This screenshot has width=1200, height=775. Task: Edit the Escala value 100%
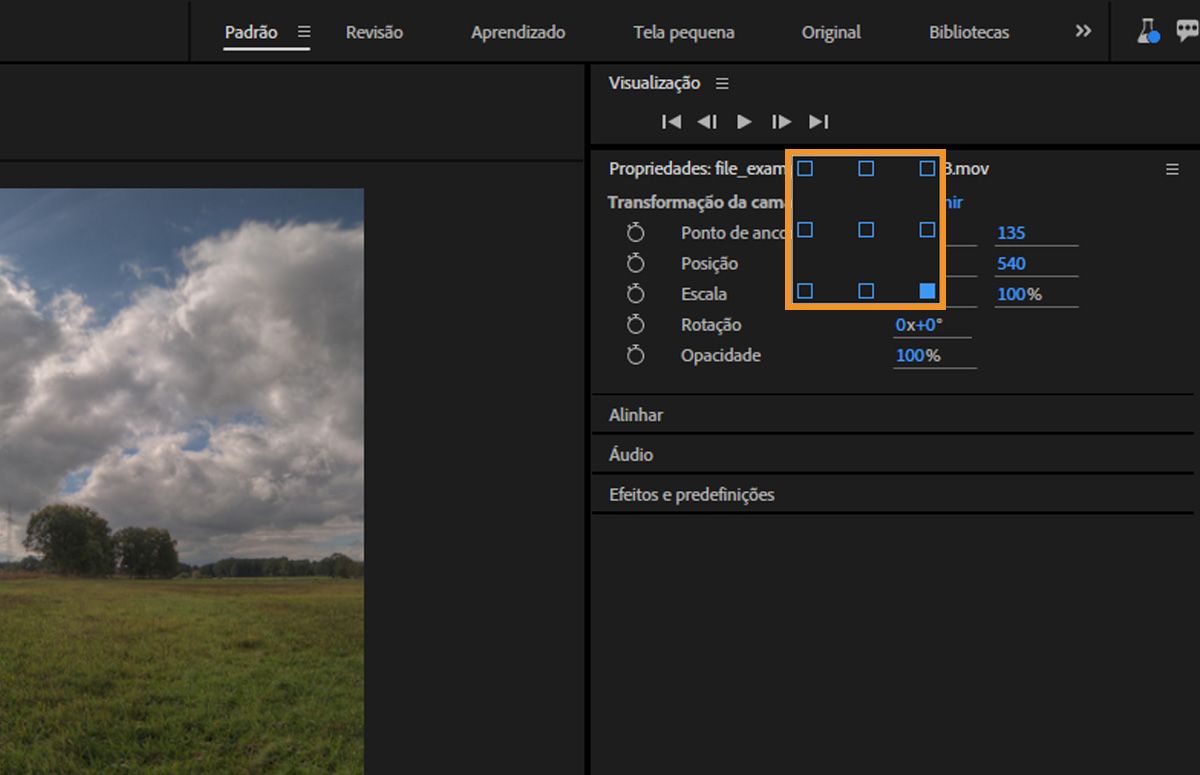[1019, 295]
